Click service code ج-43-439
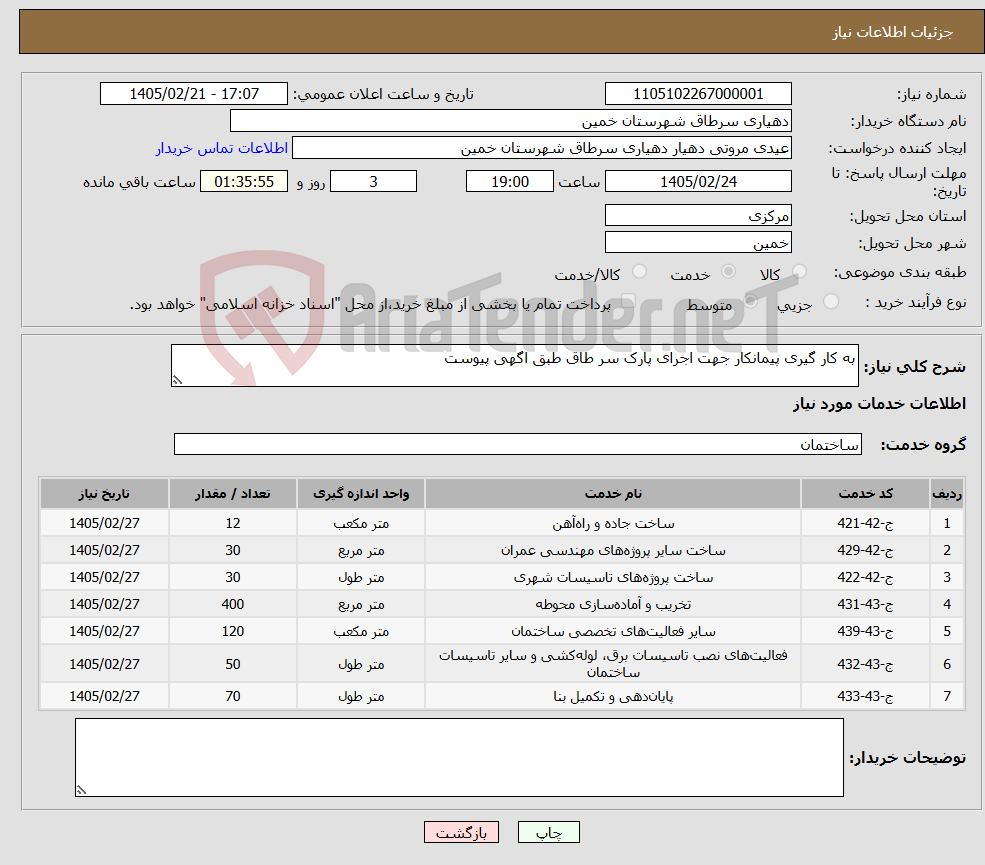The width and height of the screenshot is (985, 865). [x=865, y=631]
